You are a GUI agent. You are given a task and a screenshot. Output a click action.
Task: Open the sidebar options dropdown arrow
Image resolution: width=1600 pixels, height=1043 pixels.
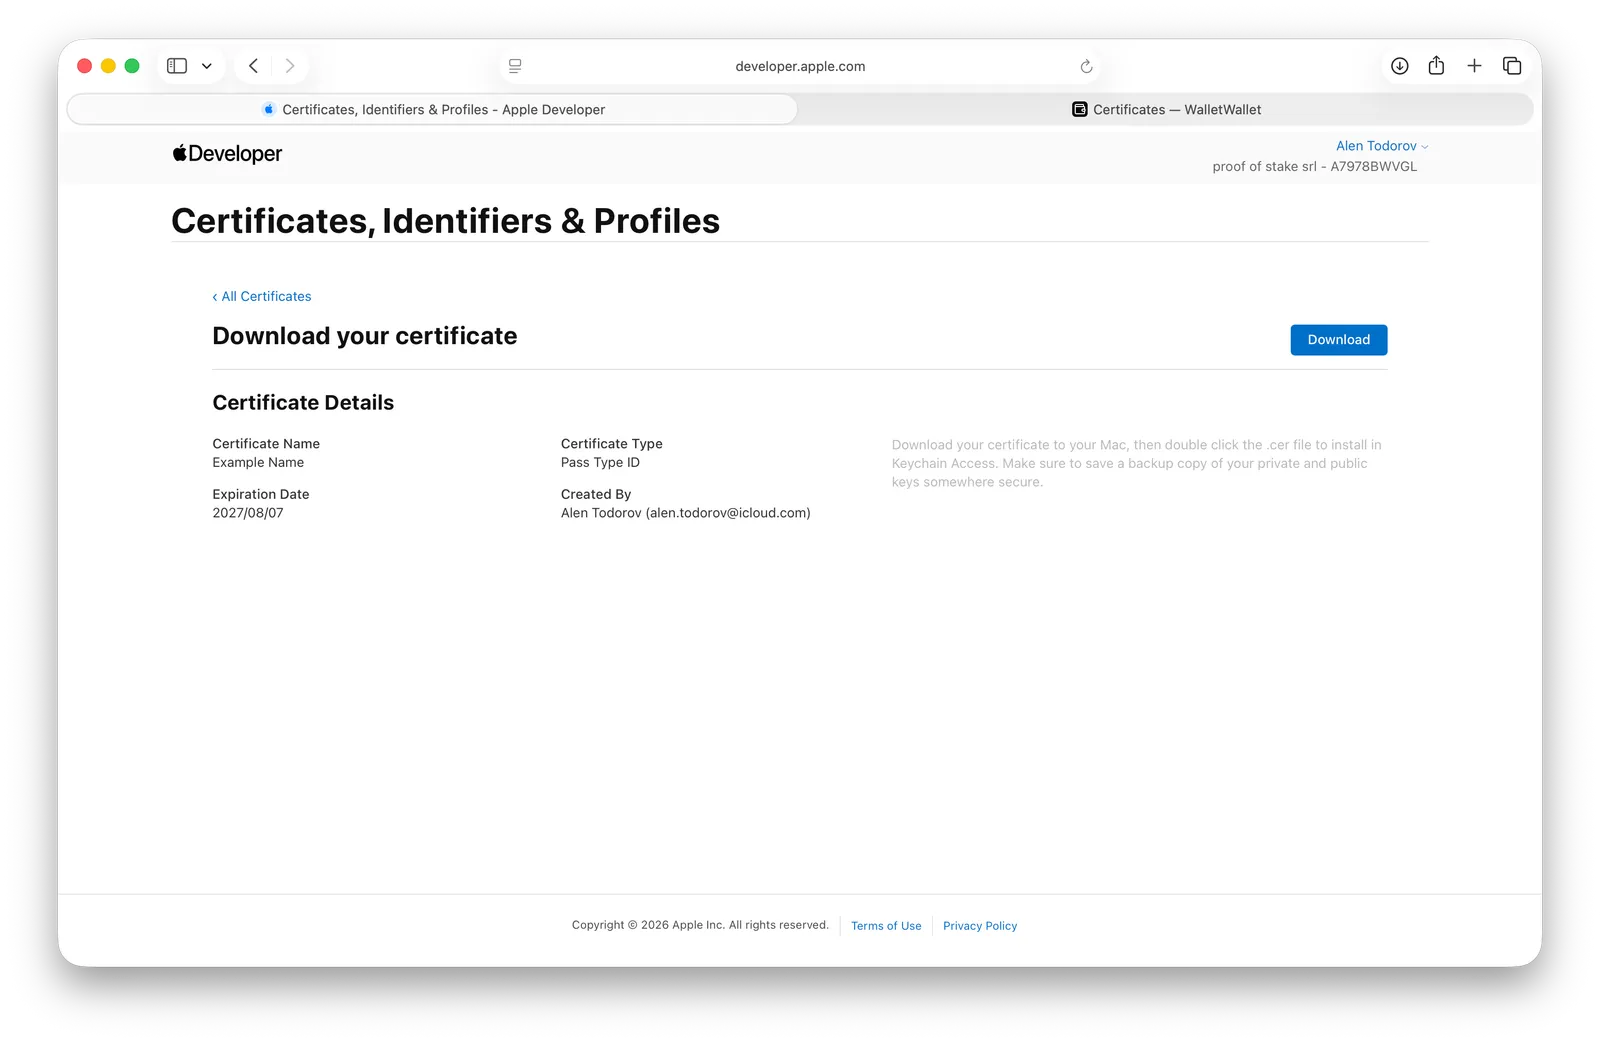coord(207,66)
